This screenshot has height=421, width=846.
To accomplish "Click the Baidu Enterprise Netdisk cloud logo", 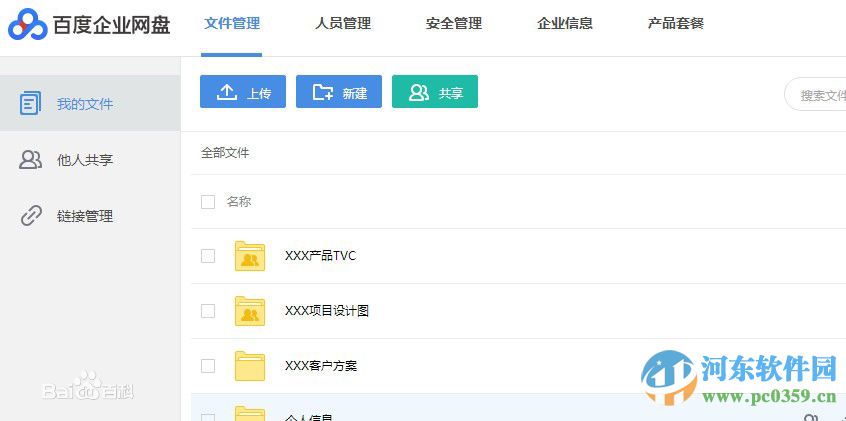I will tap(28, 25).
